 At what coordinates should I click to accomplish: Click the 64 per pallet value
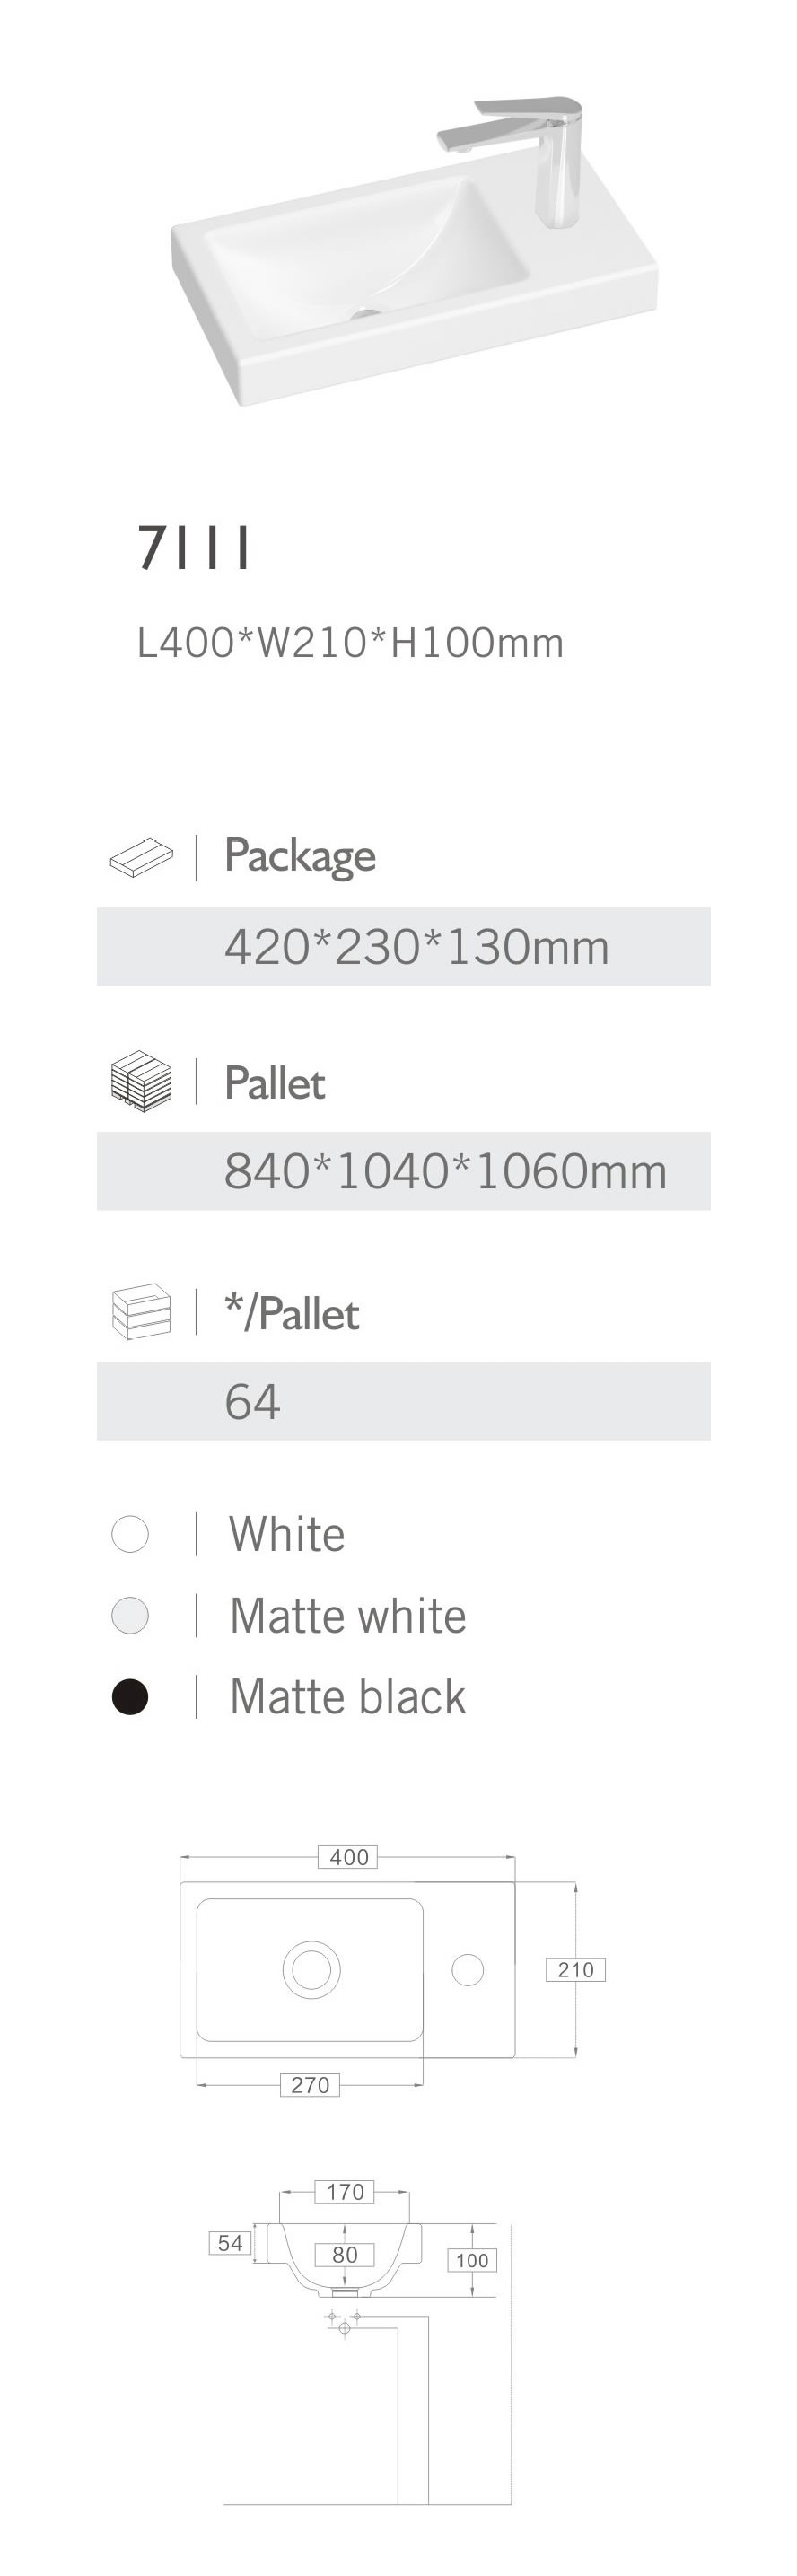coord(252,1401)
